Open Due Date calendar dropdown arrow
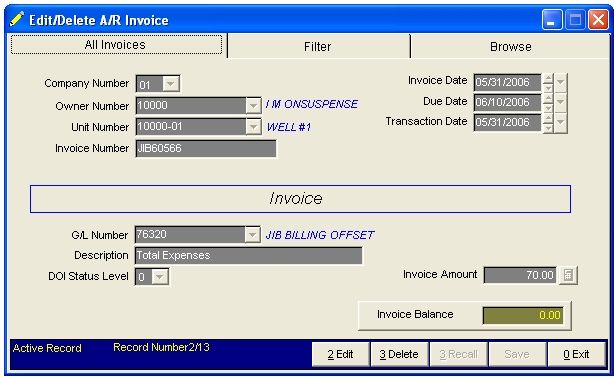 [561, 103]
